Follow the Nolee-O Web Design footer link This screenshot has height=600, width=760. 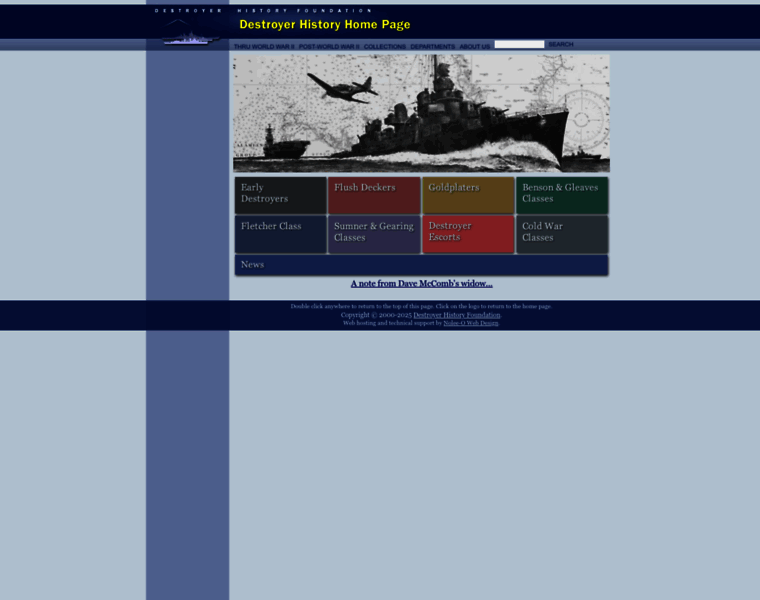[x=471, y=323]
